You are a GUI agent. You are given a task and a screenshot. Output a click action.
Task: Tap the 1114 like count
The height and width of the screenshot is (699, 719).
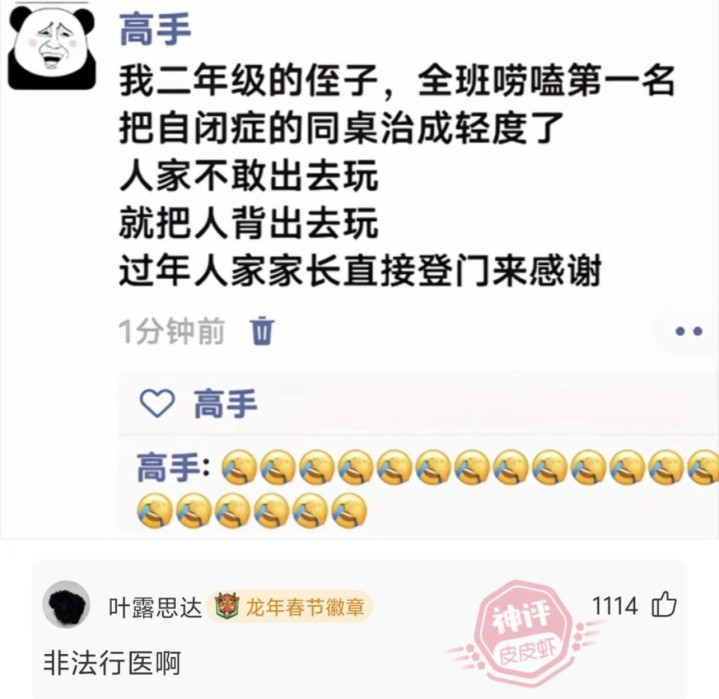coord(614,605)
